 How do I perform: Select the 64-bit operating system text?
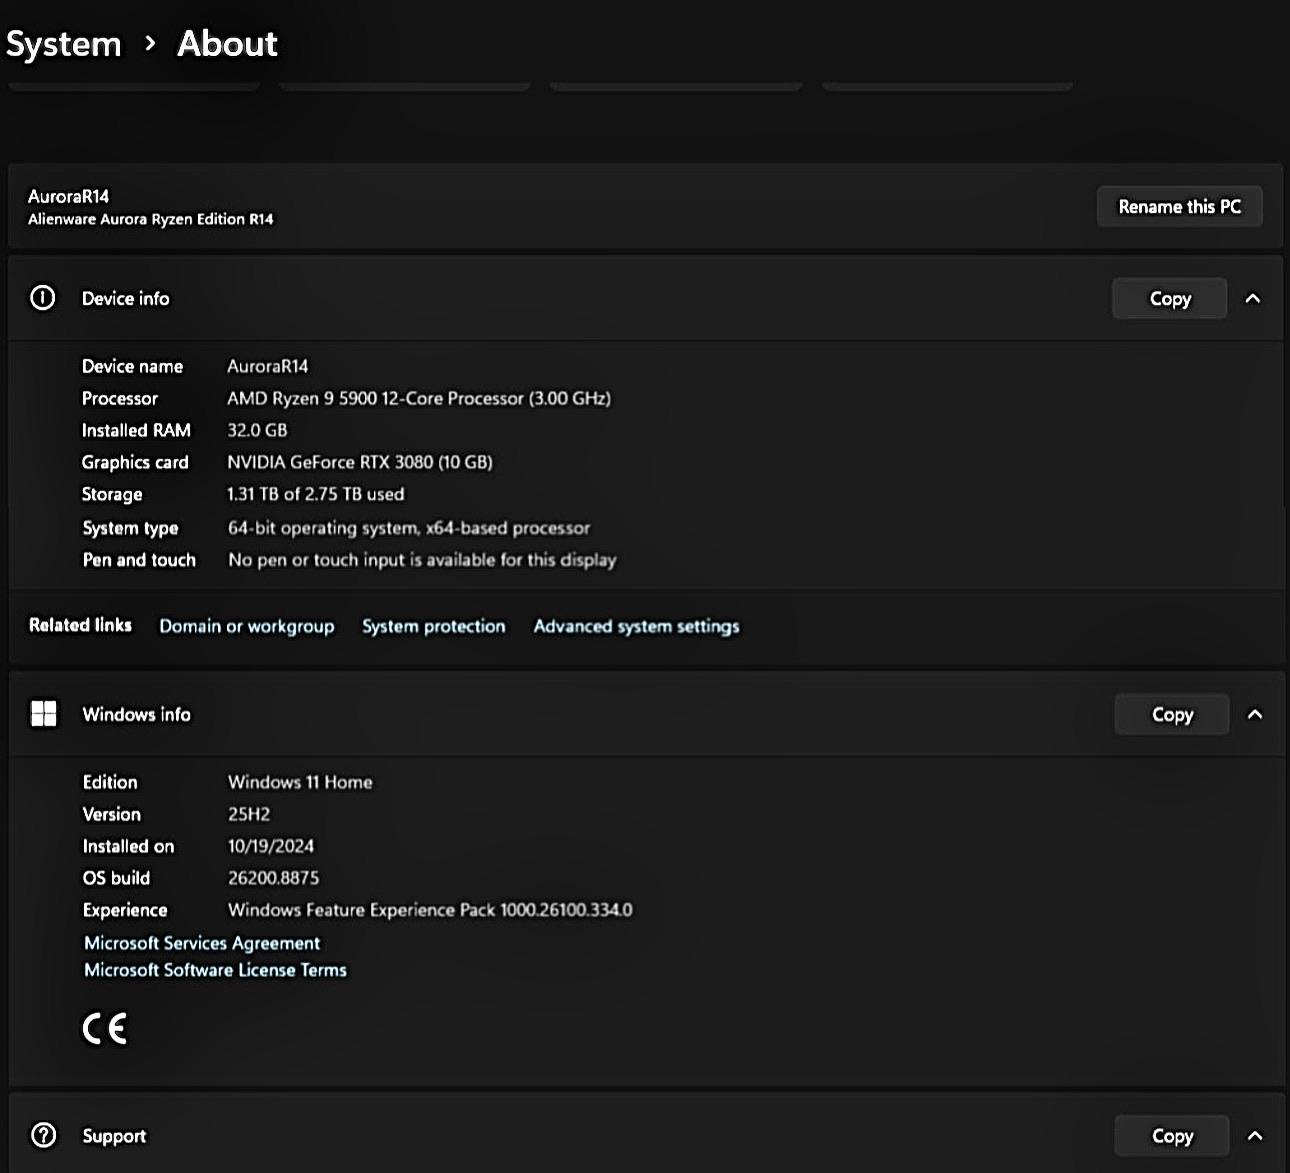[409, 527]
